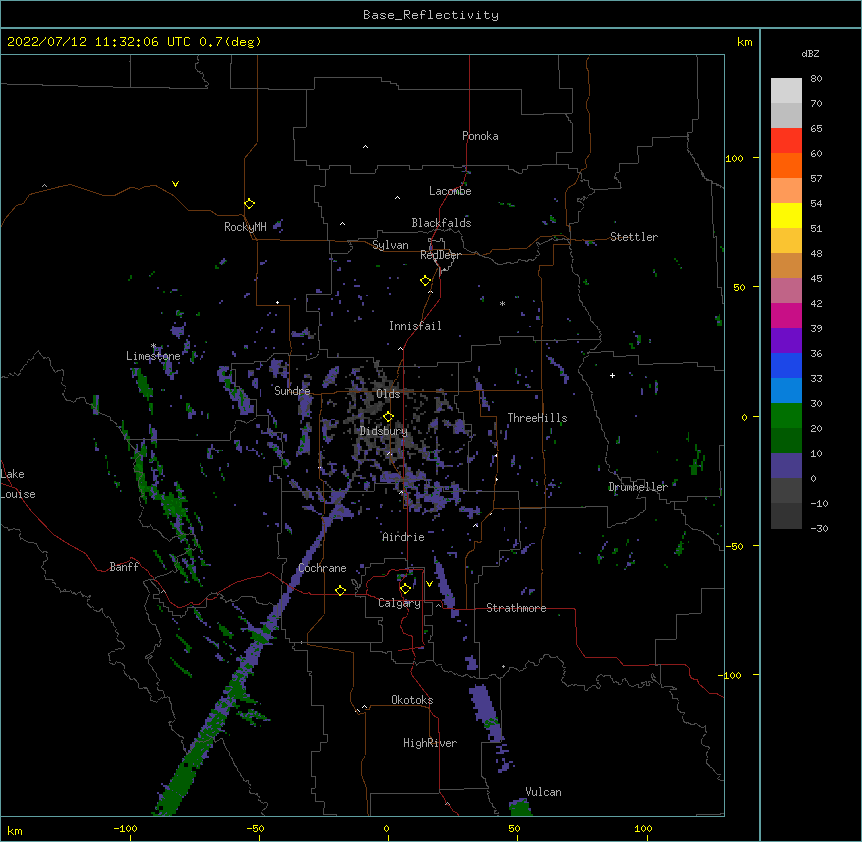Click the Sundre label
Viewport: 862px width, 842px height.
tap(292, 391)
